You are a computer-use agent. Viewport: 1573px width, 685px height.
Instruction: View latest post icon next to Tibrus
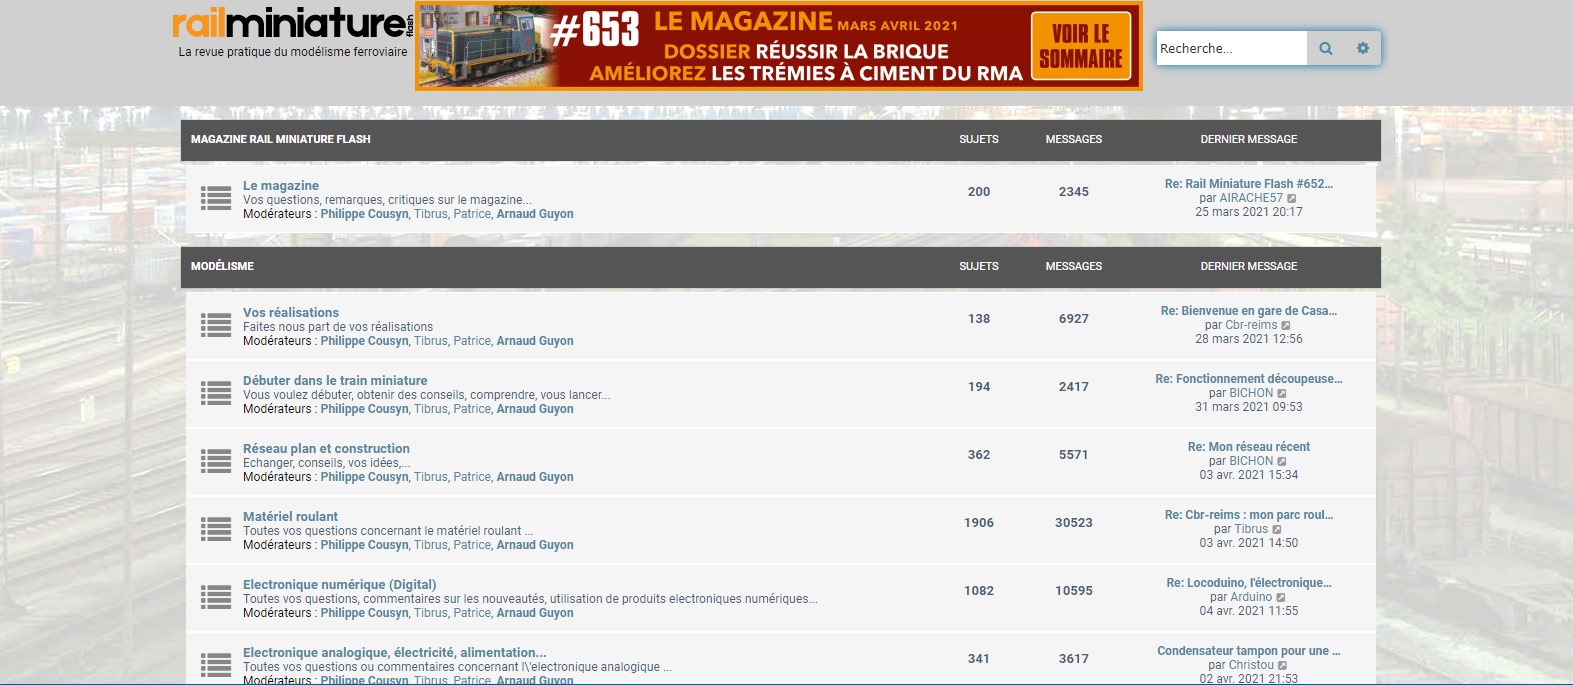pos(1277,529)
